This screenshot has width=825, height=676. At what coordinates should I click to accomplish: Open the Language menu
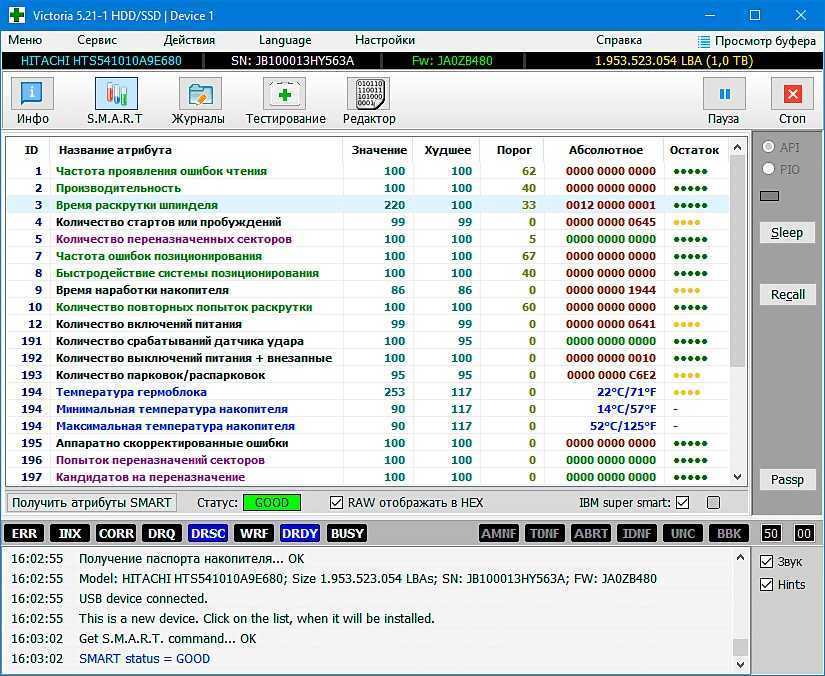click(x=285, y=40)
